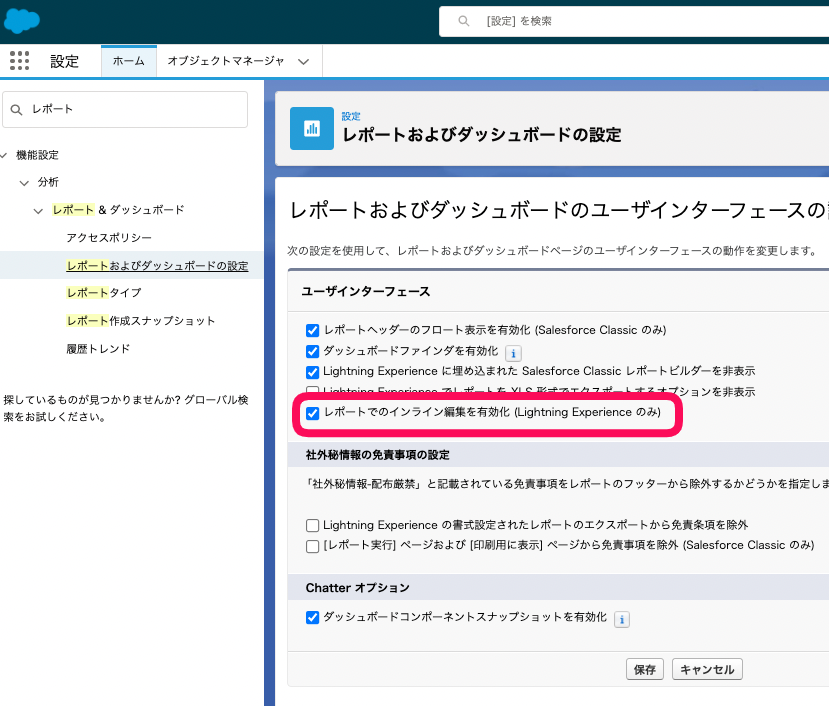829x706 pixels.
Task: Click the 設定 breadcrumb link above the page title
Action: point(351,116)
